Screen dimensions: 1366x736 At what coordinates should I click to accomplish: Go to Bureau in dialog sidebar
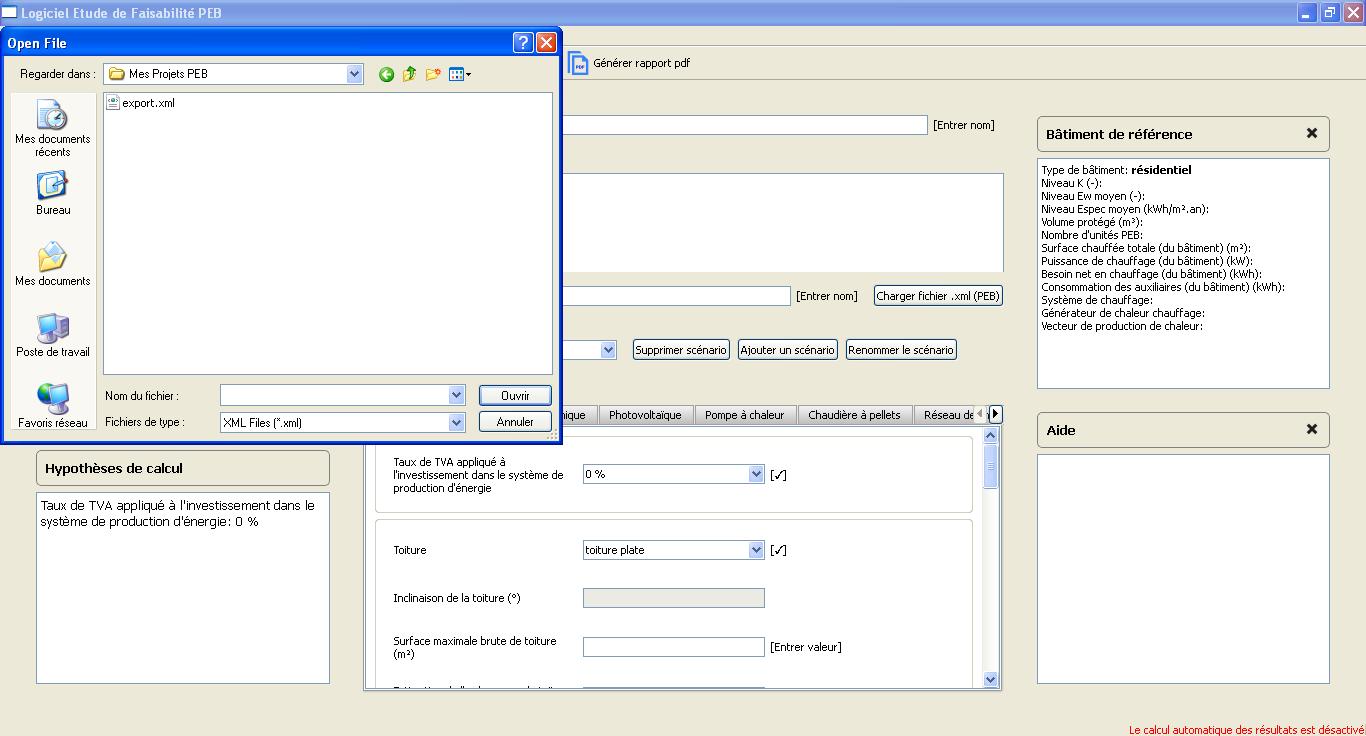pyautogui.click(x=52, y=194)
